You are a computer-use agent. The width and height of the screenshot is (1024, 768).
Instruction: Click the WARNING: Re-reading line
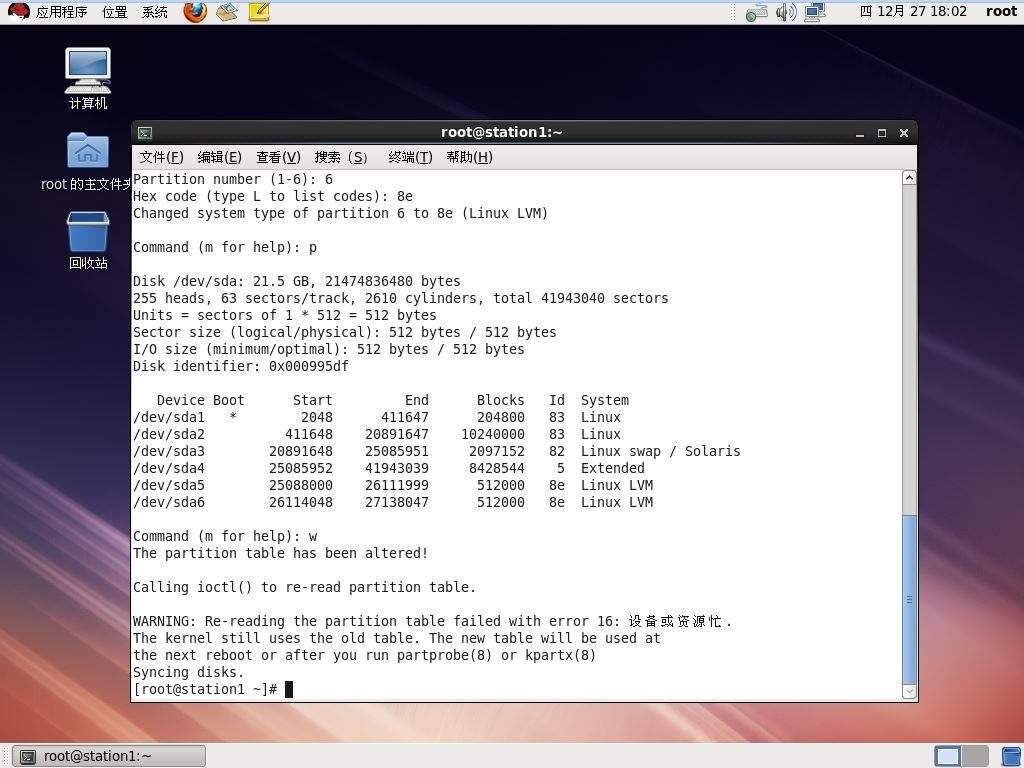(432, 621)
